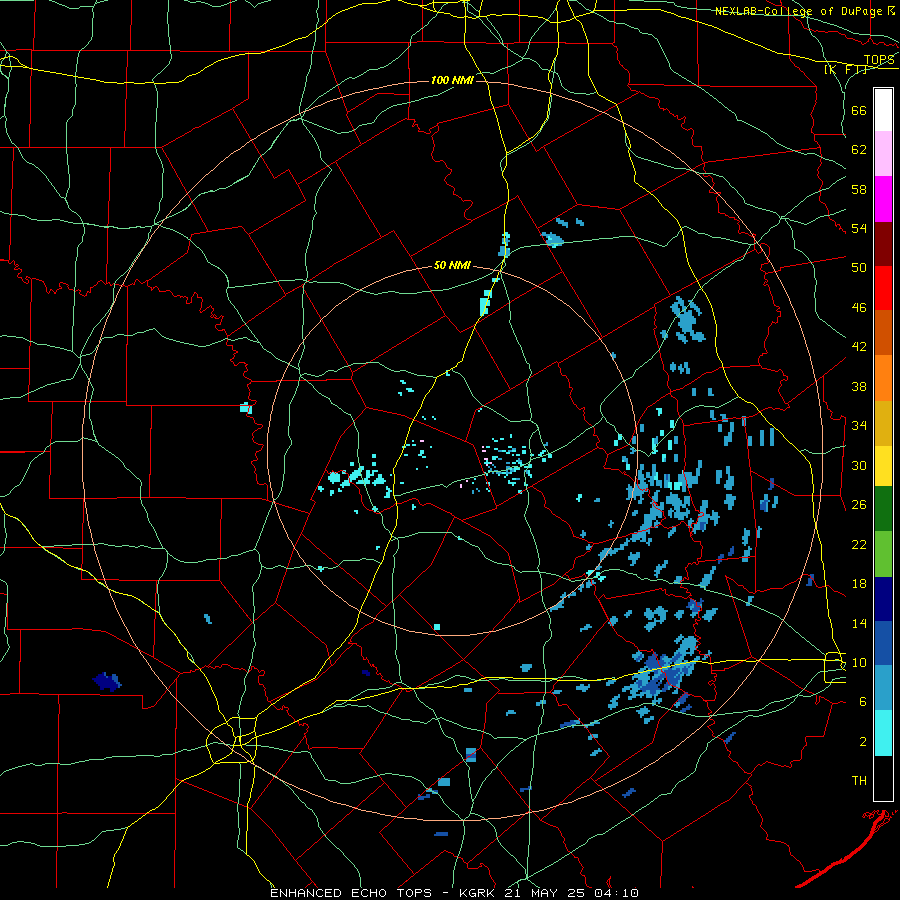Click the medium blue legend swatch
Viewport: 900px width, 900px height.
click(x=883, y=643)
